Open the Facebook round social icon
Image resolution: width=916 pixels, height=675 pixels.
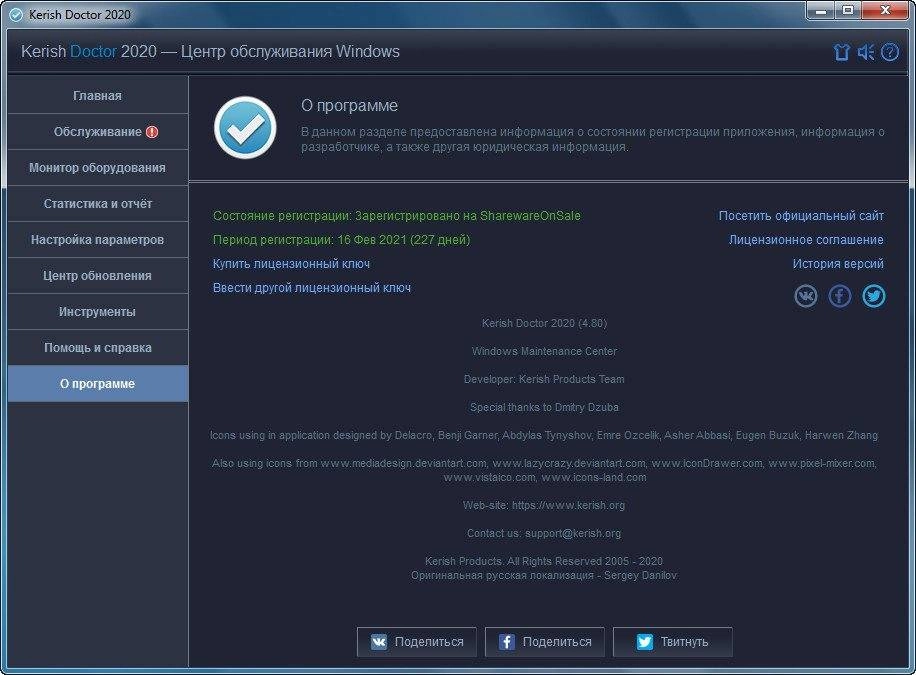839,296
